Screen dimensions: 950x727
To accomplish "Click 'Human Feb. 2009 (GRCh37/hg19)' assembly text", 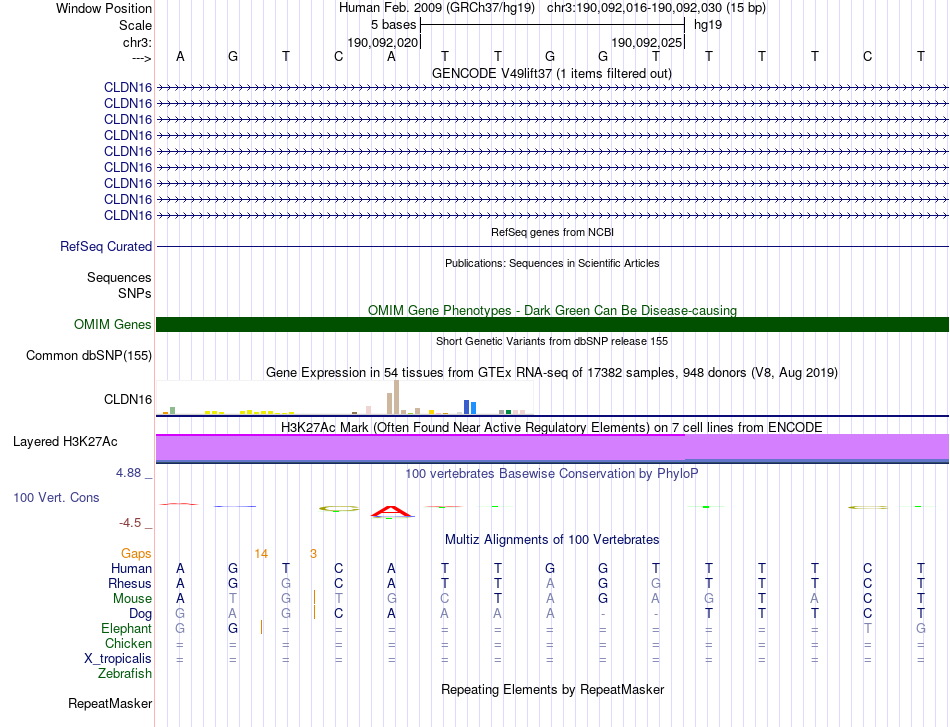I will (437, 8).
